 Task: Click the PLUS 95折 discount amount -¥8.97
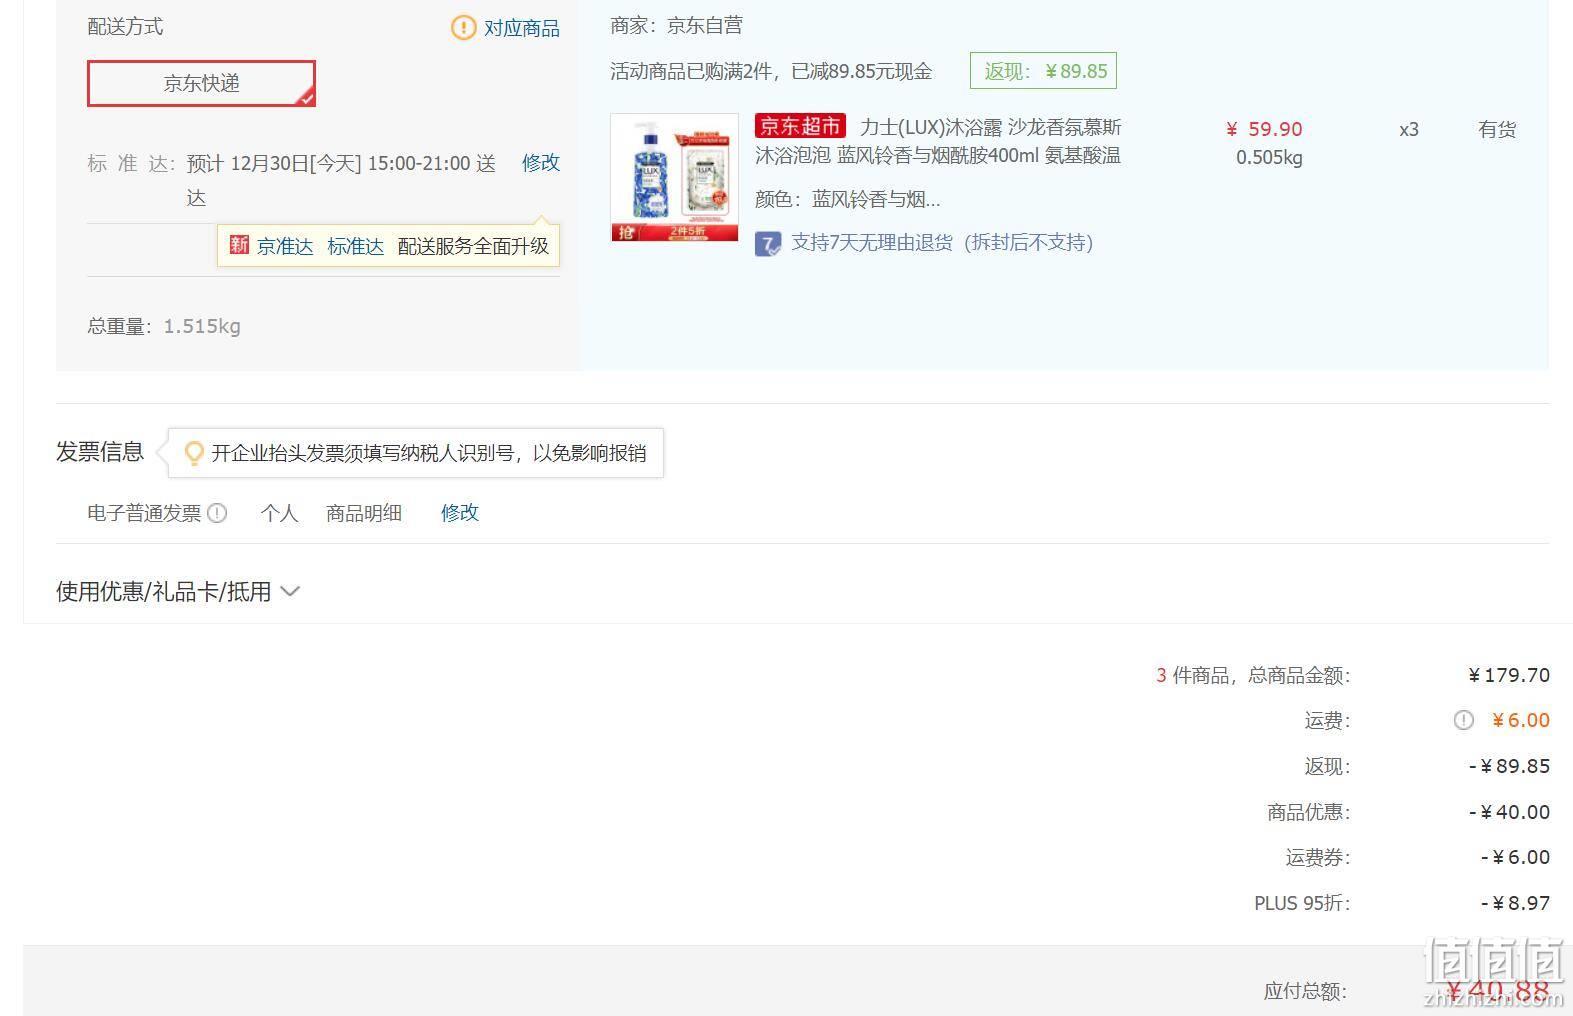tap(1515, 903)
